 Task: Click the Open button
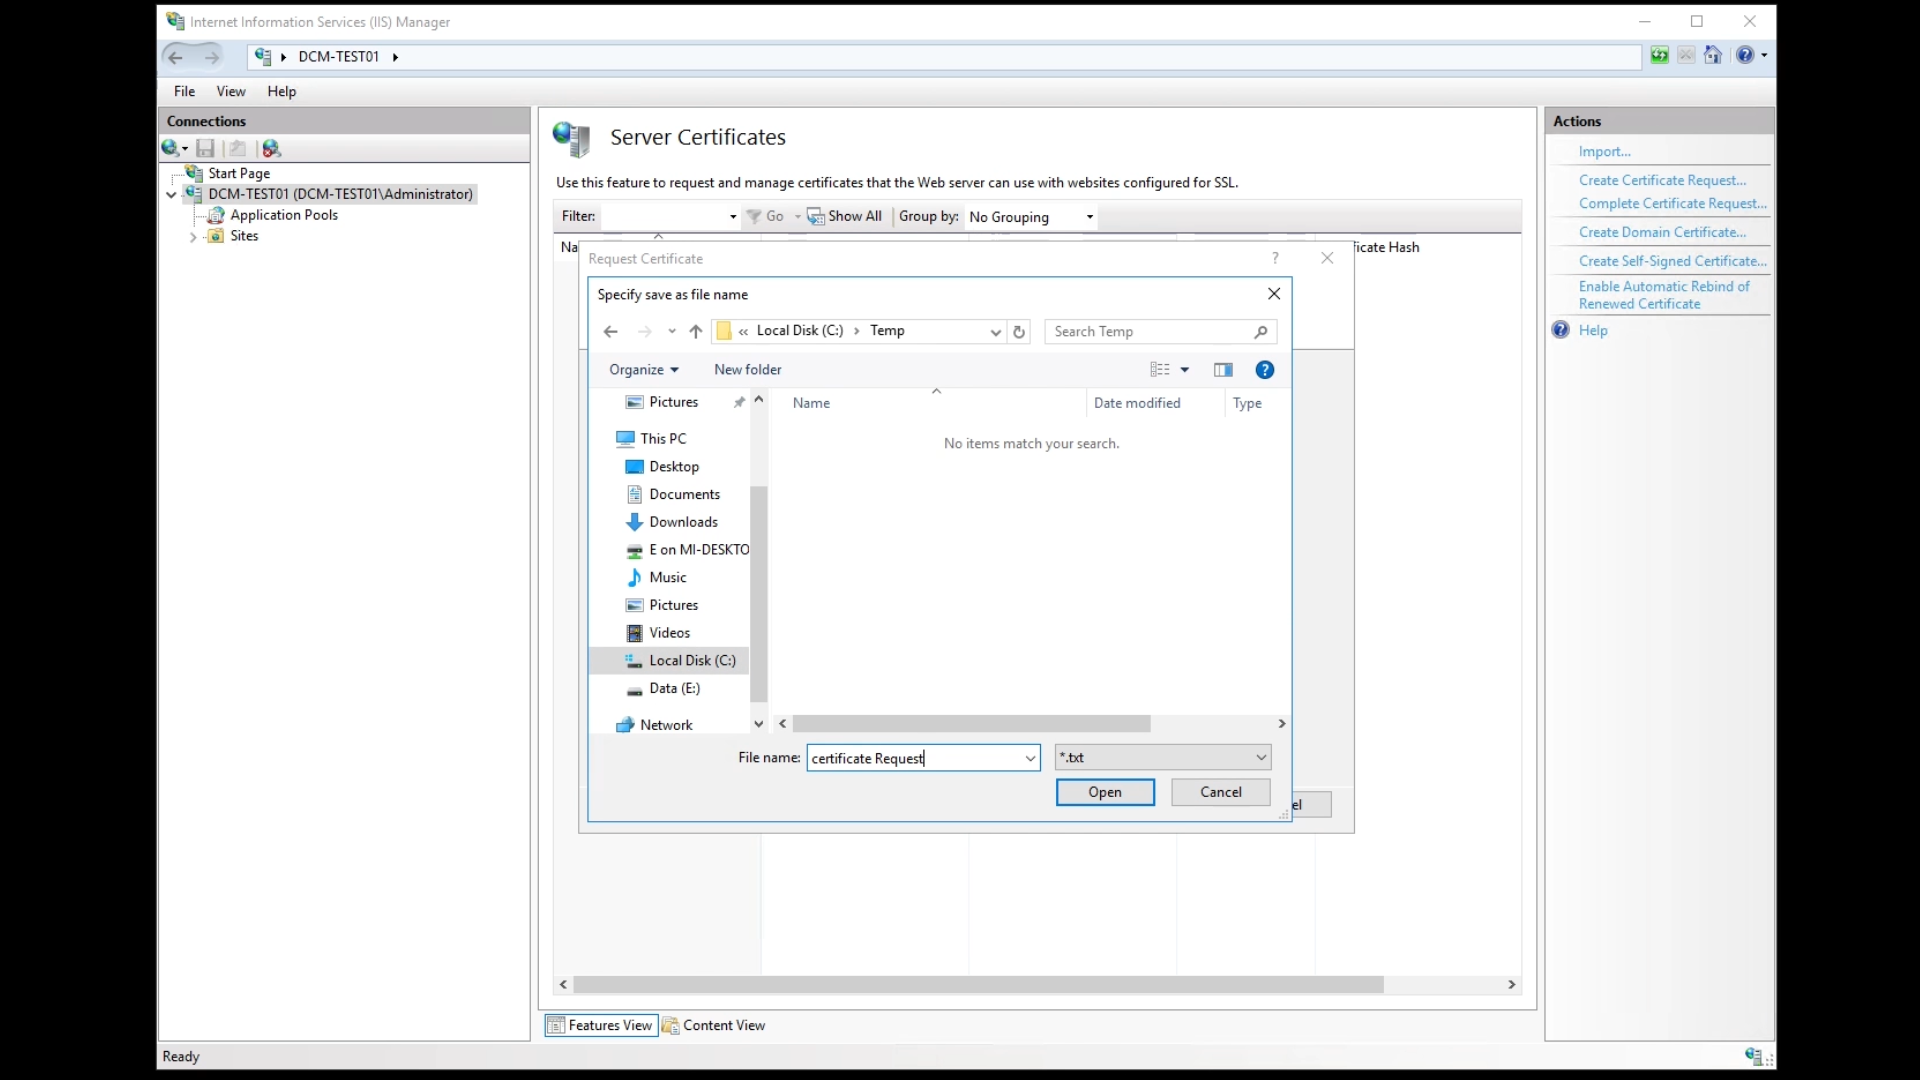(x=1104, y=792)
